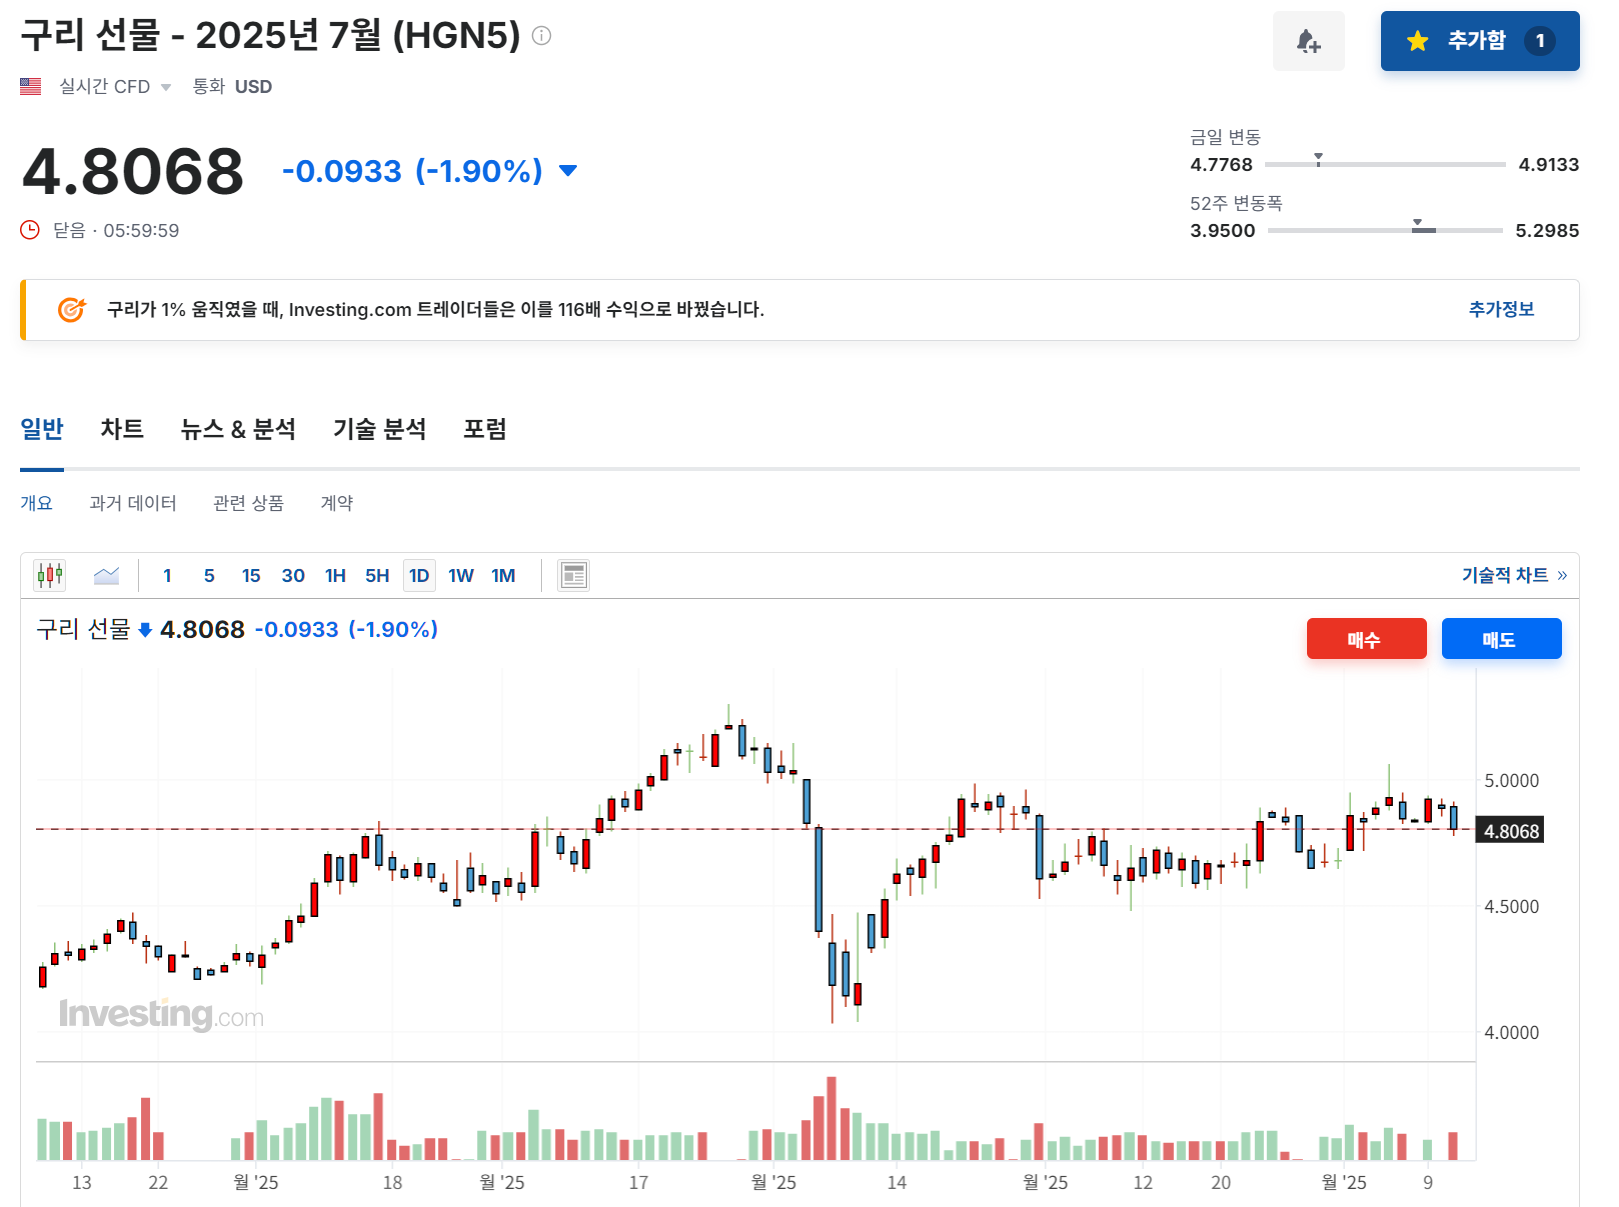Set chart interval to 1W
Image resolution: width=1619 pixels, height=1207 pixels.
pos(461,576)
